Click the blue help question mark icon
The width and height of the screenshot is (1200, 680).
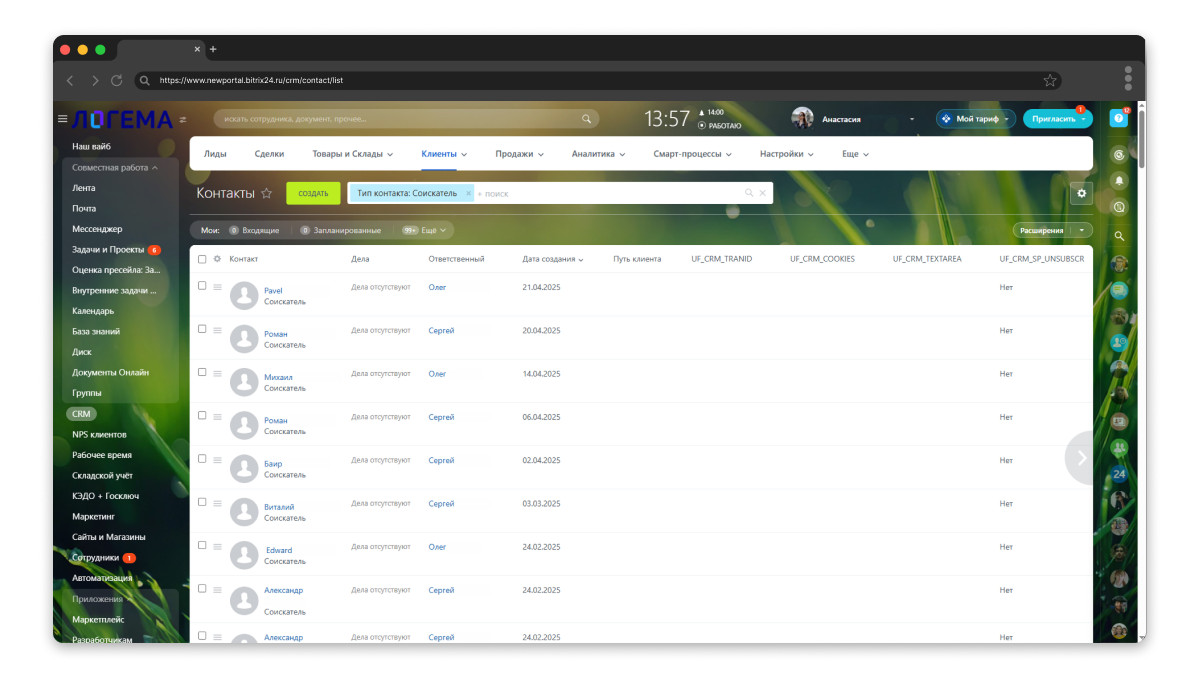coord(1119,118)
